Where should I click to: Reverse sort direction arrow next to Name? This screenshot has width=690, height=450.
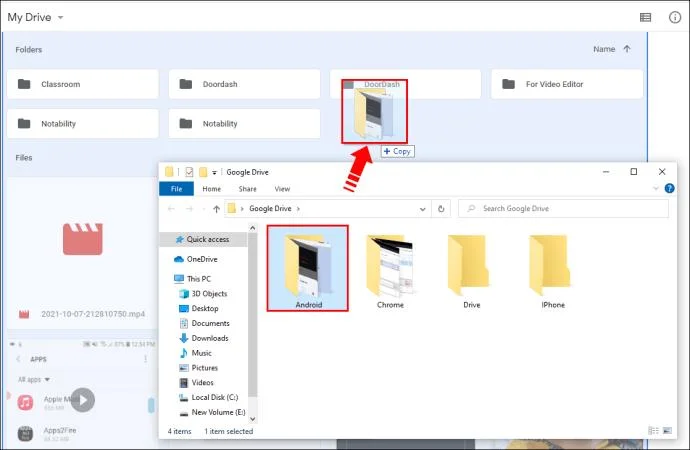click(627, 49)
